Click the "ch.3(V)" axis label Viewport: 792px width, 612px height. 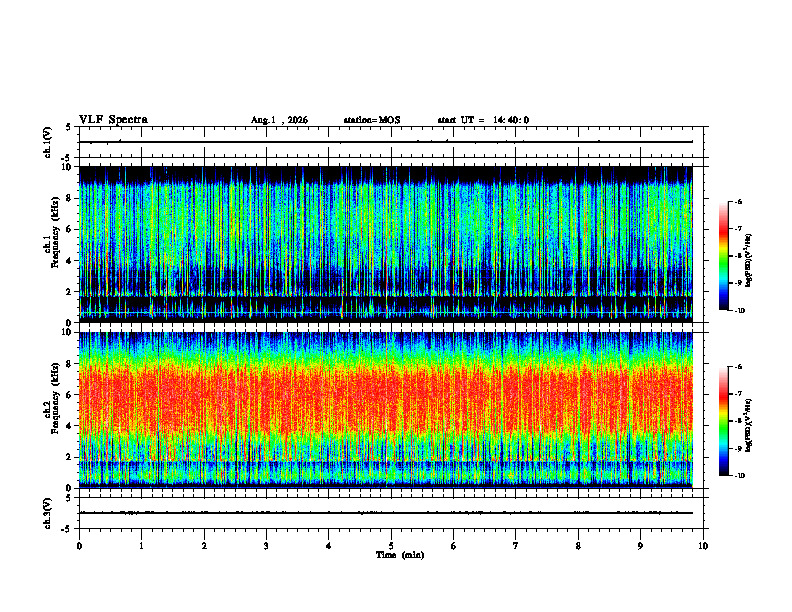[x=48, y=513]
